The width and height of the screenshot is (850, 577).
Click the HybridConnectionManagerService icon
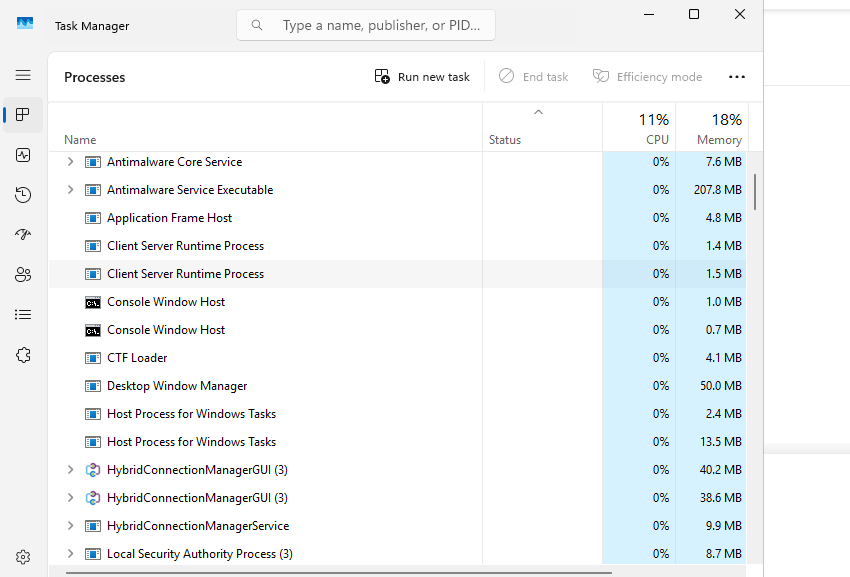(x=93, y=526)
